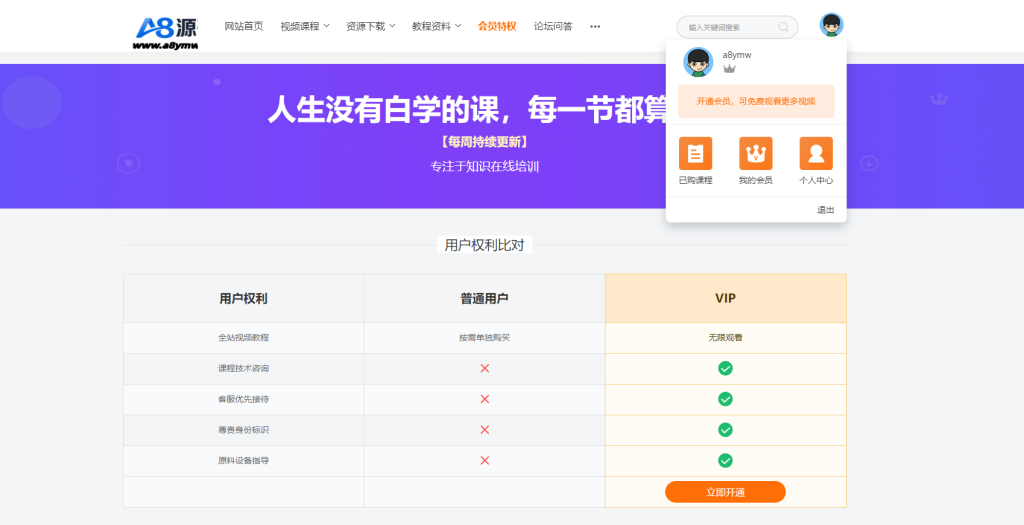This screenshot has width=1024, height=525.
Task: Click the red cross in 客服优先接待 row
Action: coord(485,399)
